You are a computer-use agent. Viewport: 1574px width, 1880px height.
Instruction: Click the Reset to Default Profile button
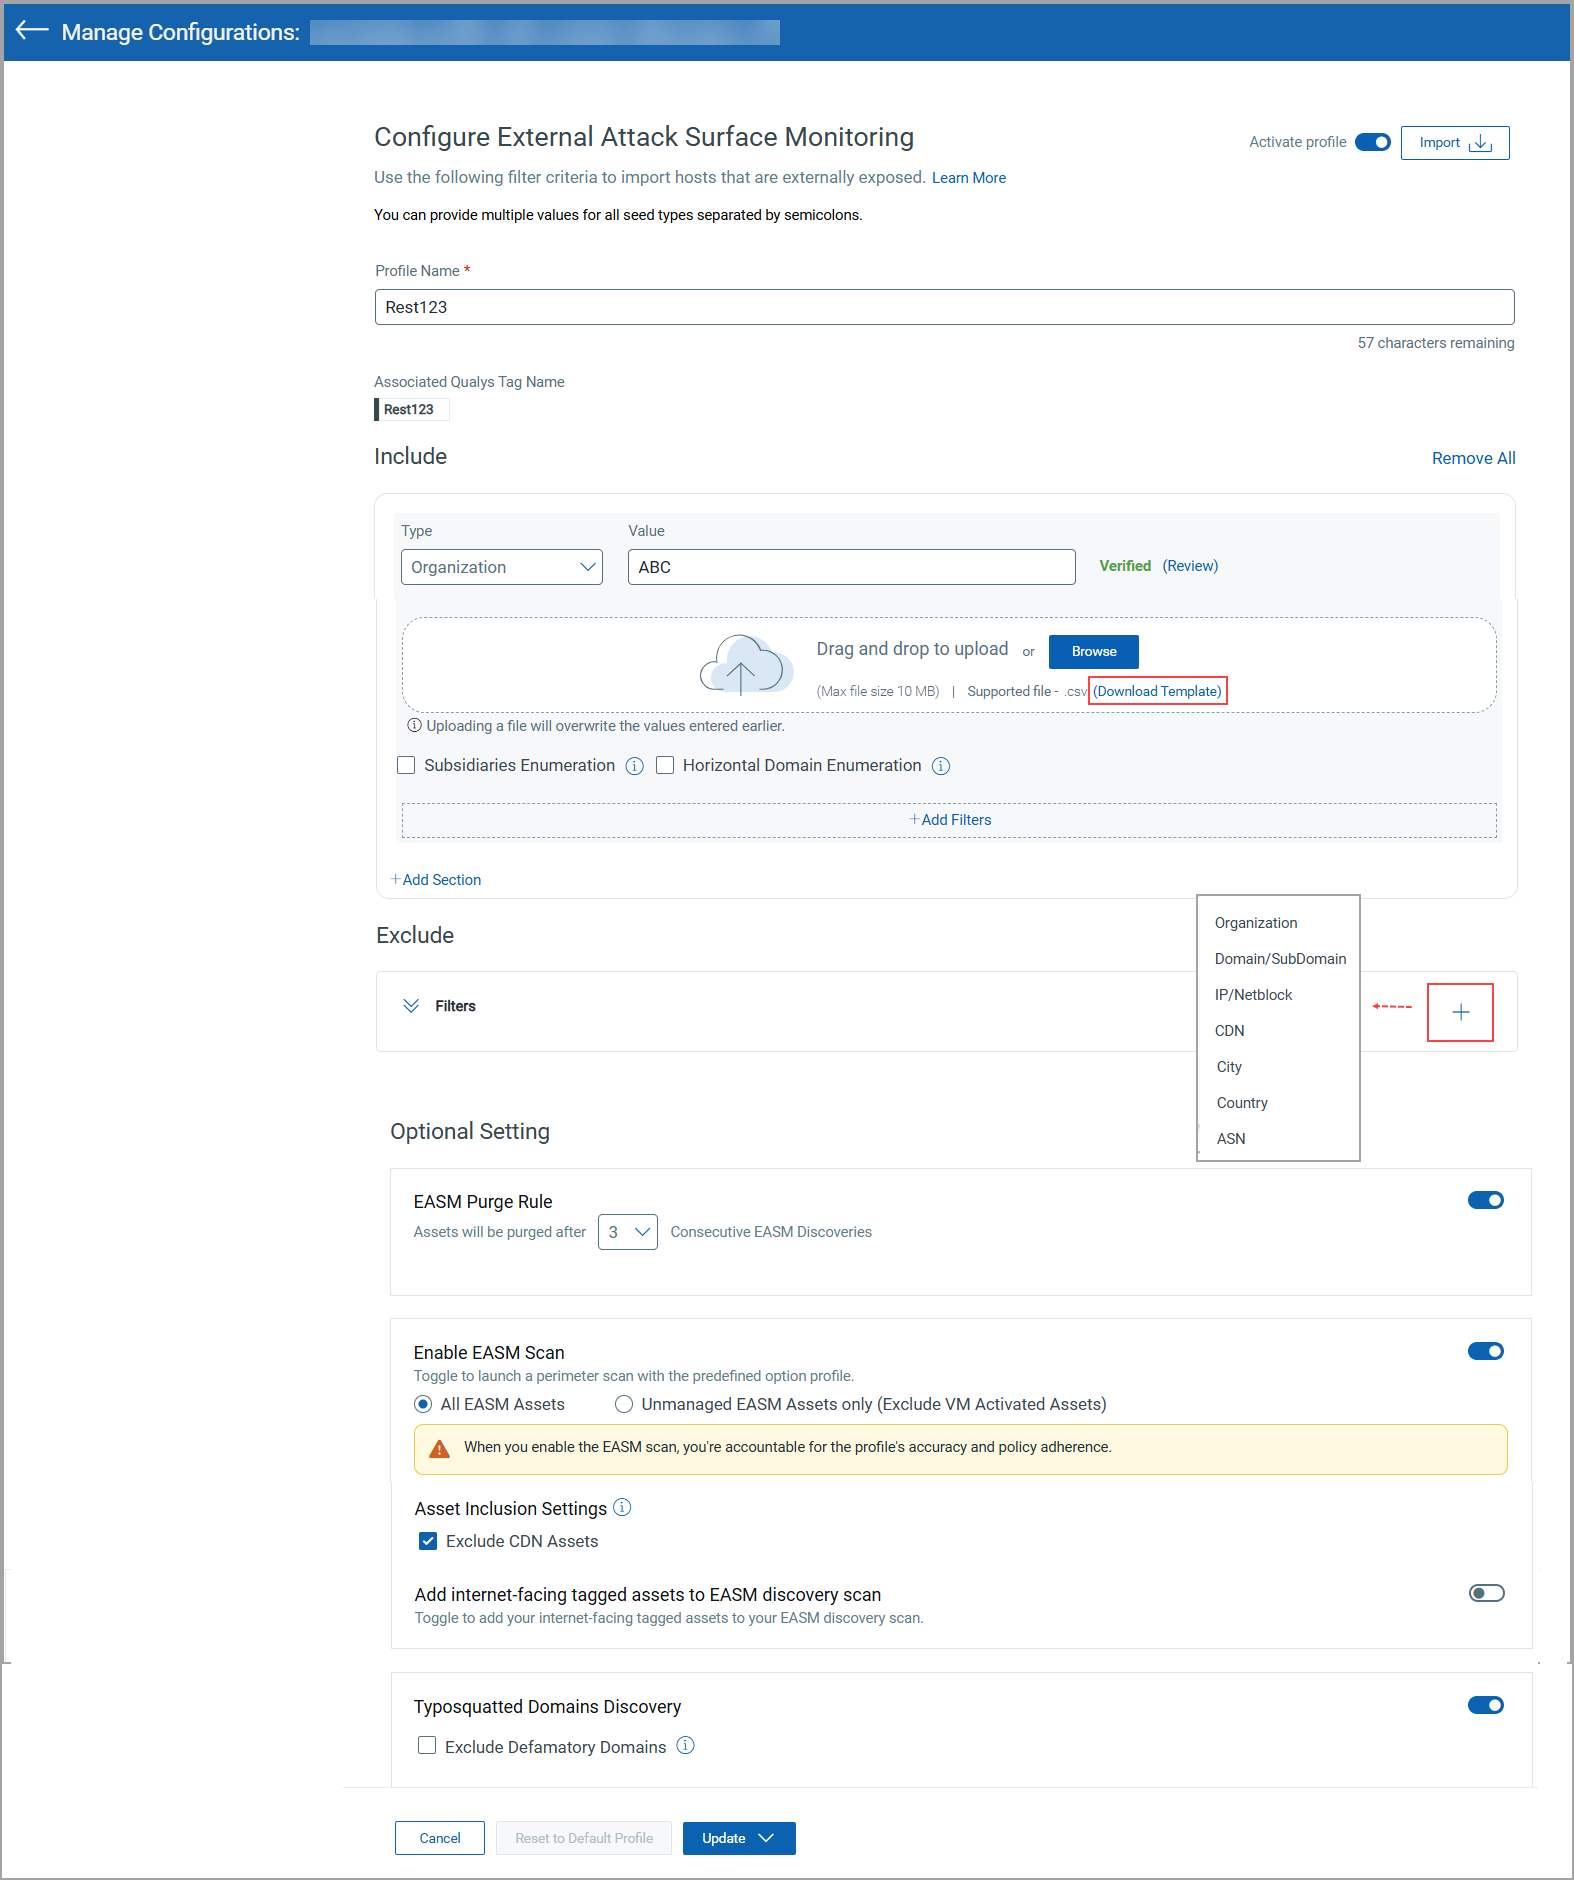[x=584, y=1838]
